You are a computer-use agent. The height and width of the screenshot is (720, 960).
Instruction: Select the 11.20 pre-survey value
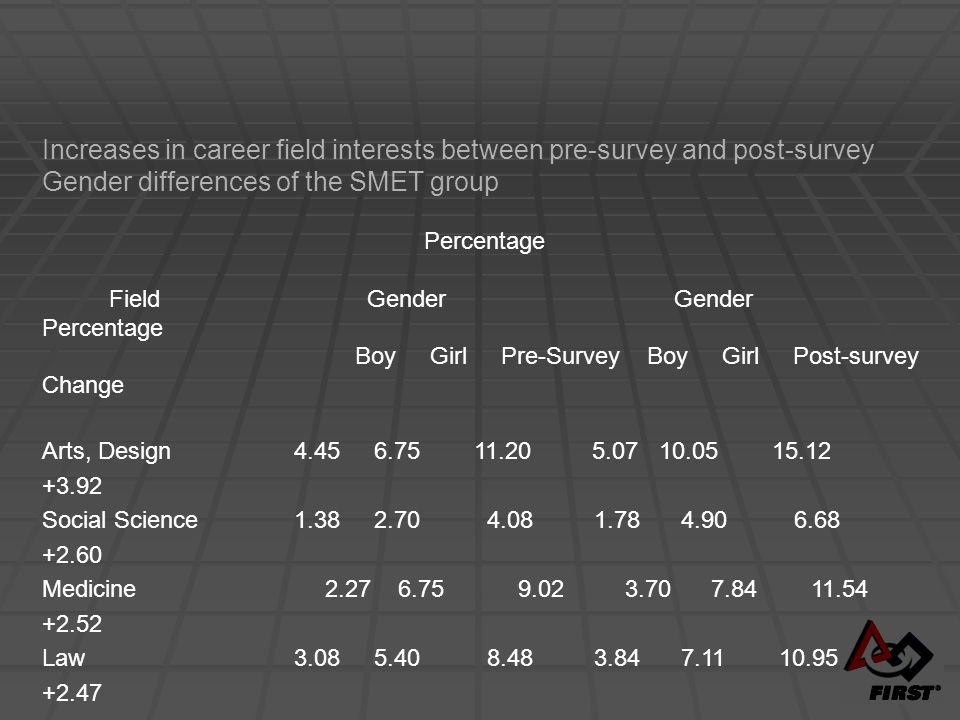pyautogui.click(x=503, y=451)
